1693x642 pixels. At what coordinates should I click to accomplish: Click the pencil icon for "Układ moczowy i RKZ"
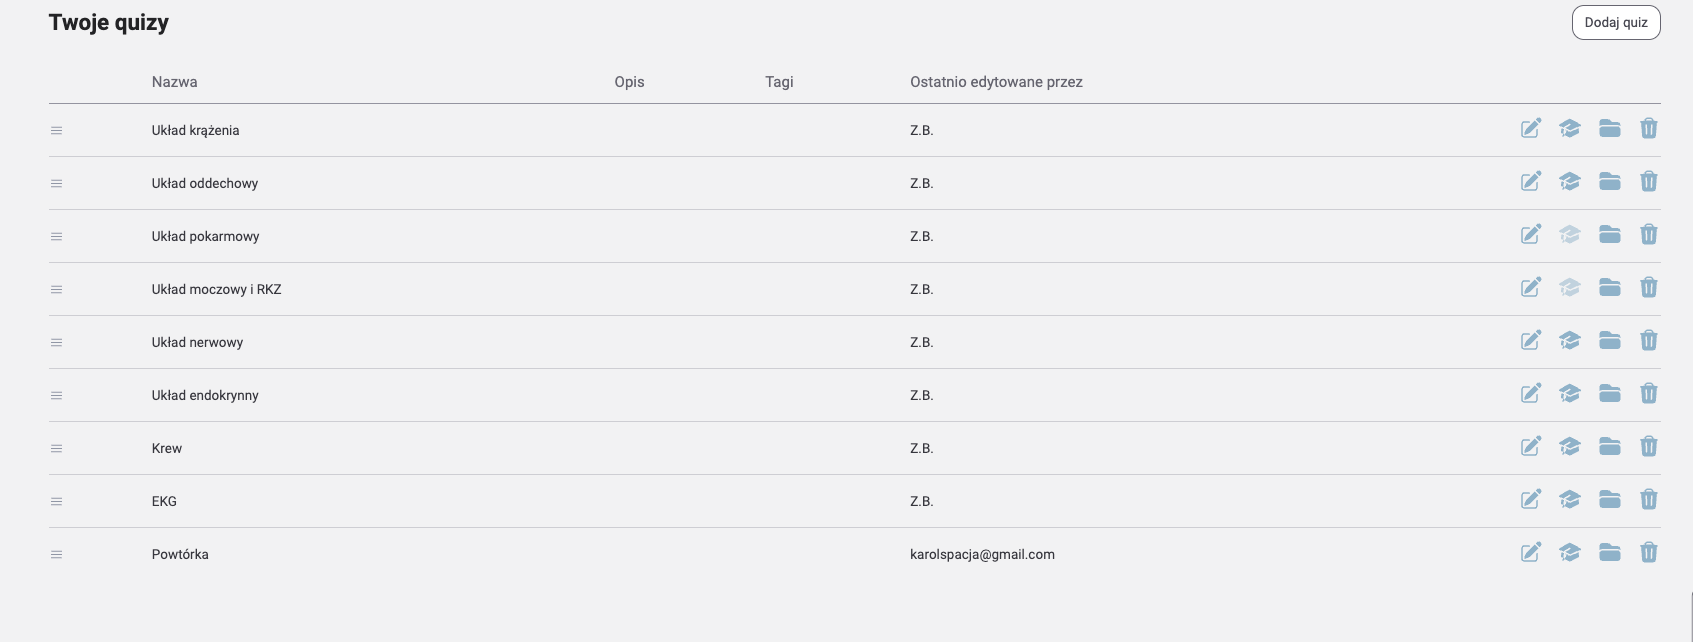(x=1529, y=288)
